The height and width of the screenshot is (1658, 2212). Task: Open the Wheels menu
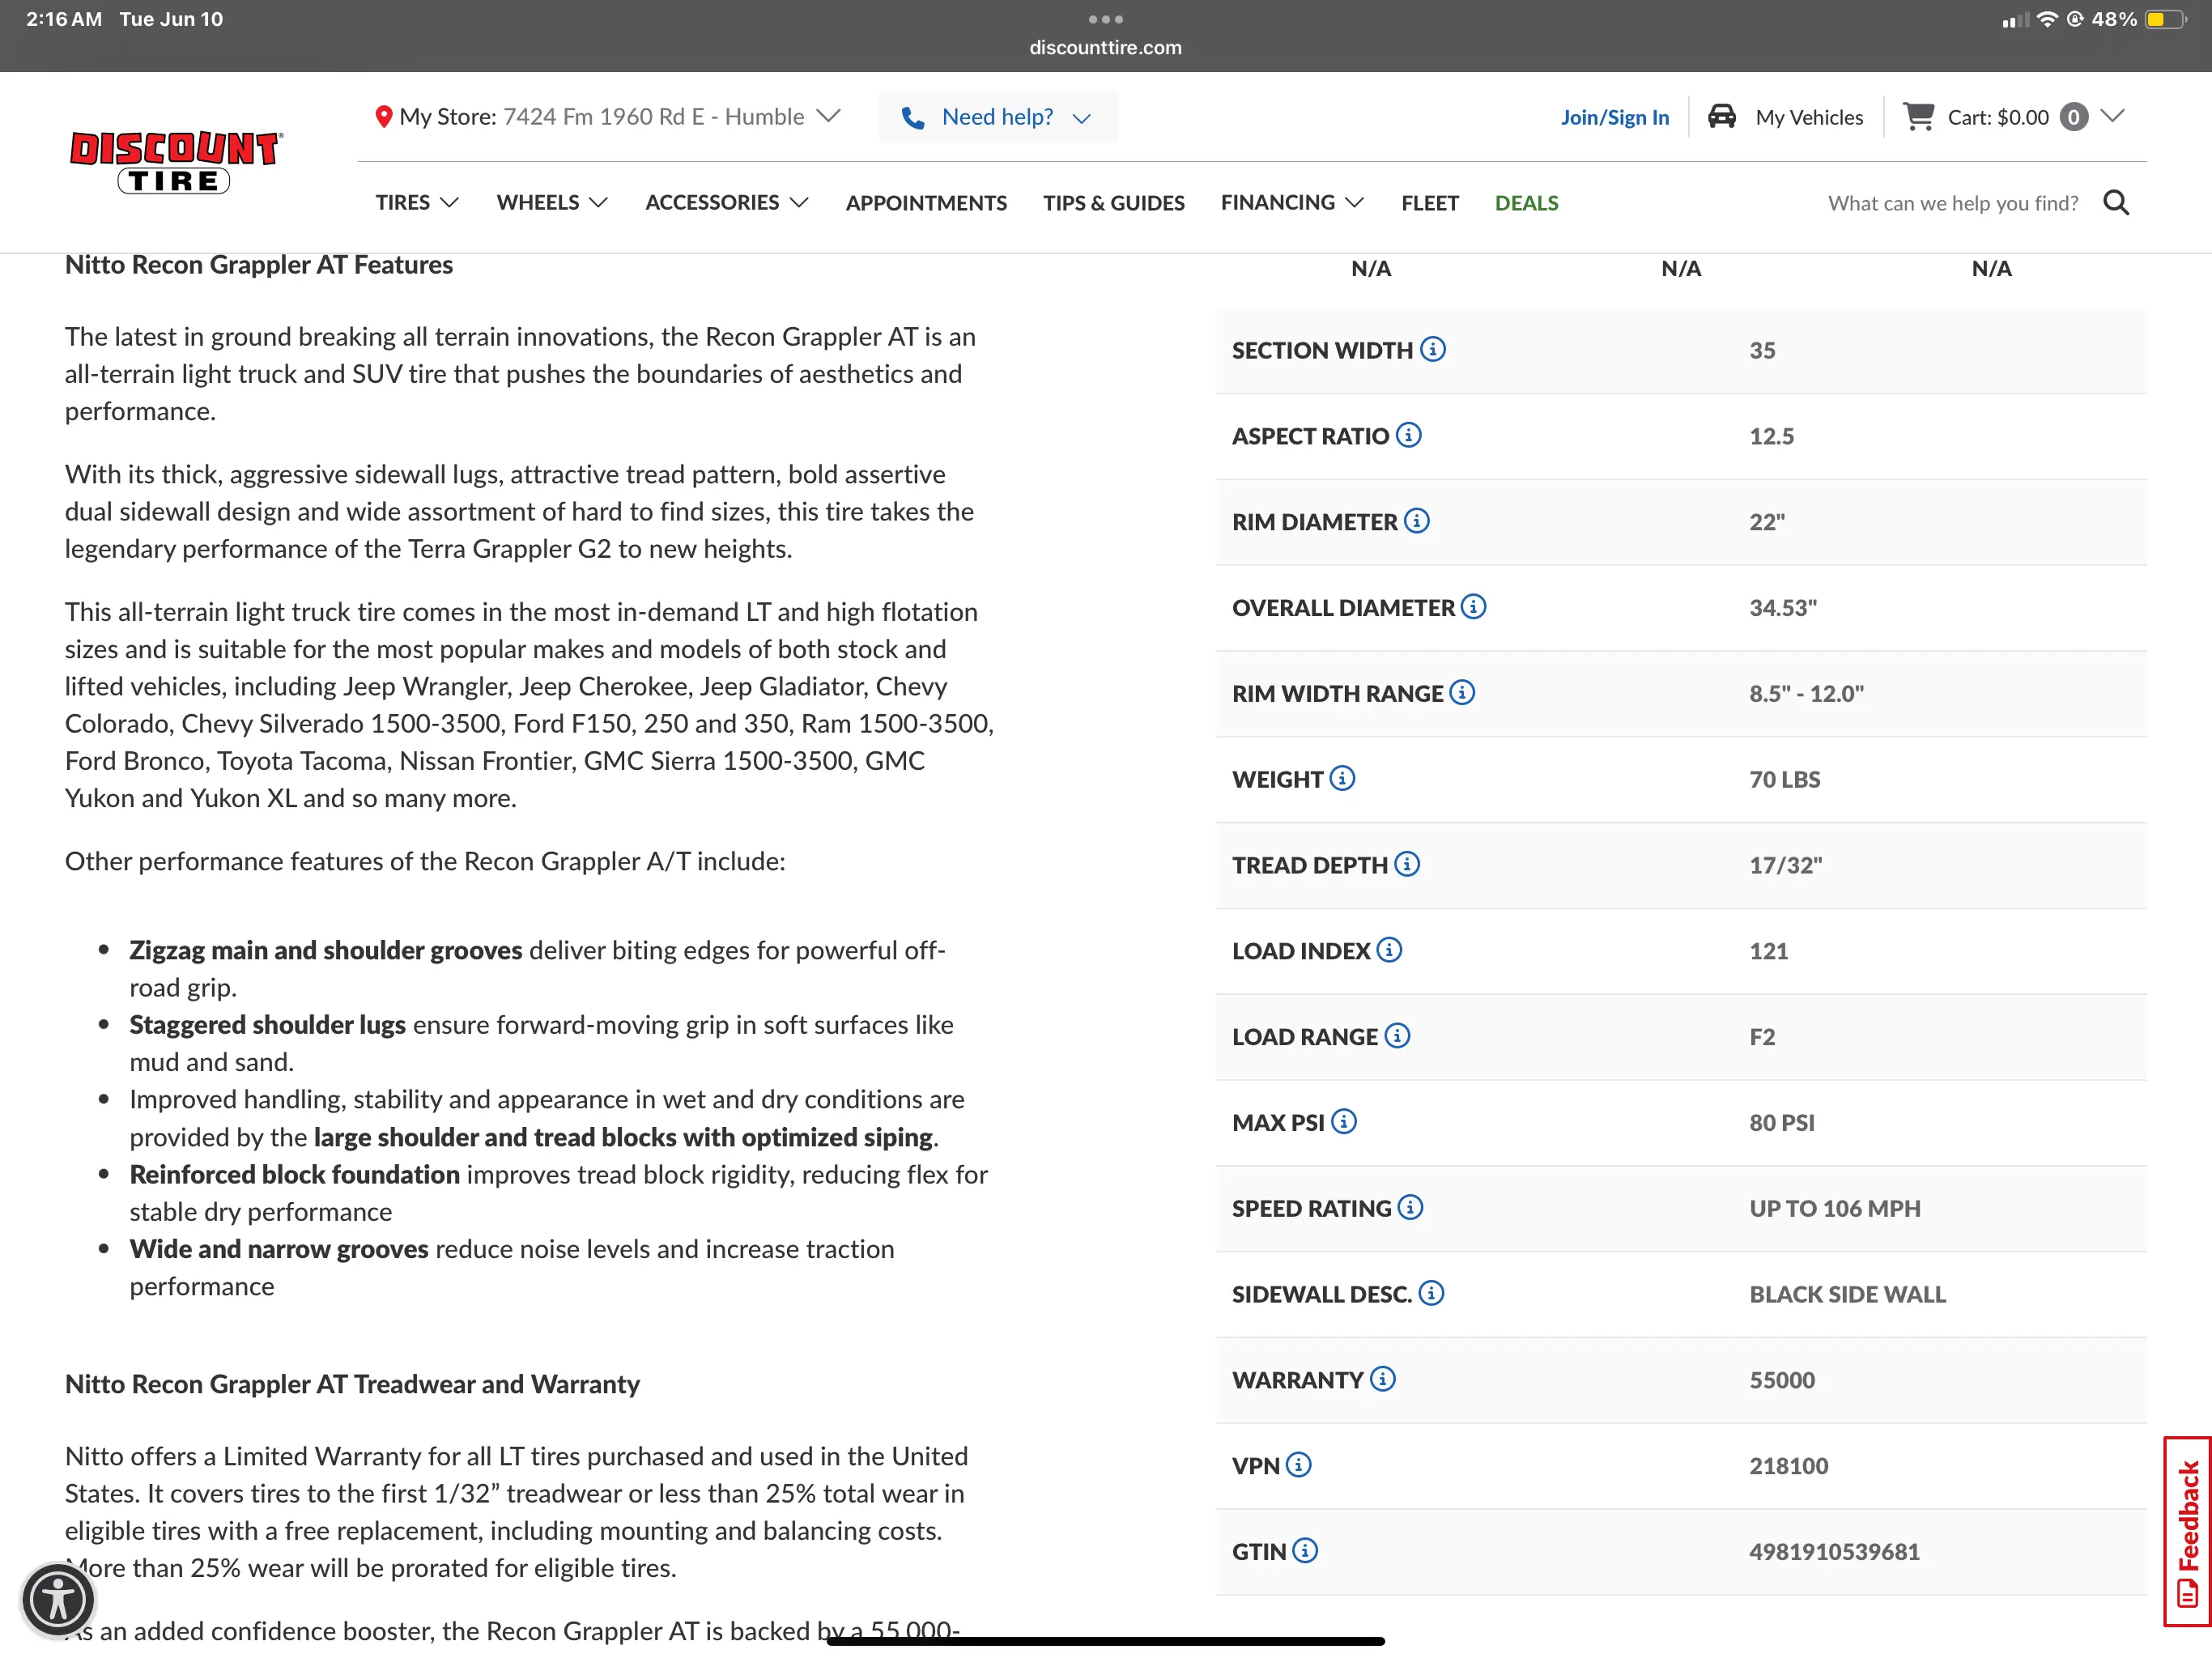coord(552,203)
